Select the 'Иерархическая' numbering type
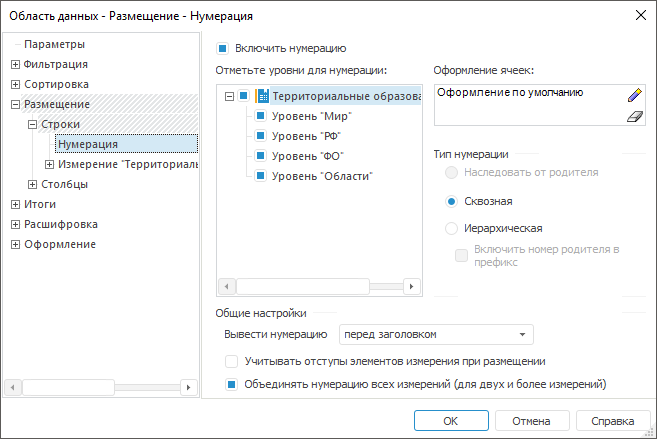 point(452,228)
